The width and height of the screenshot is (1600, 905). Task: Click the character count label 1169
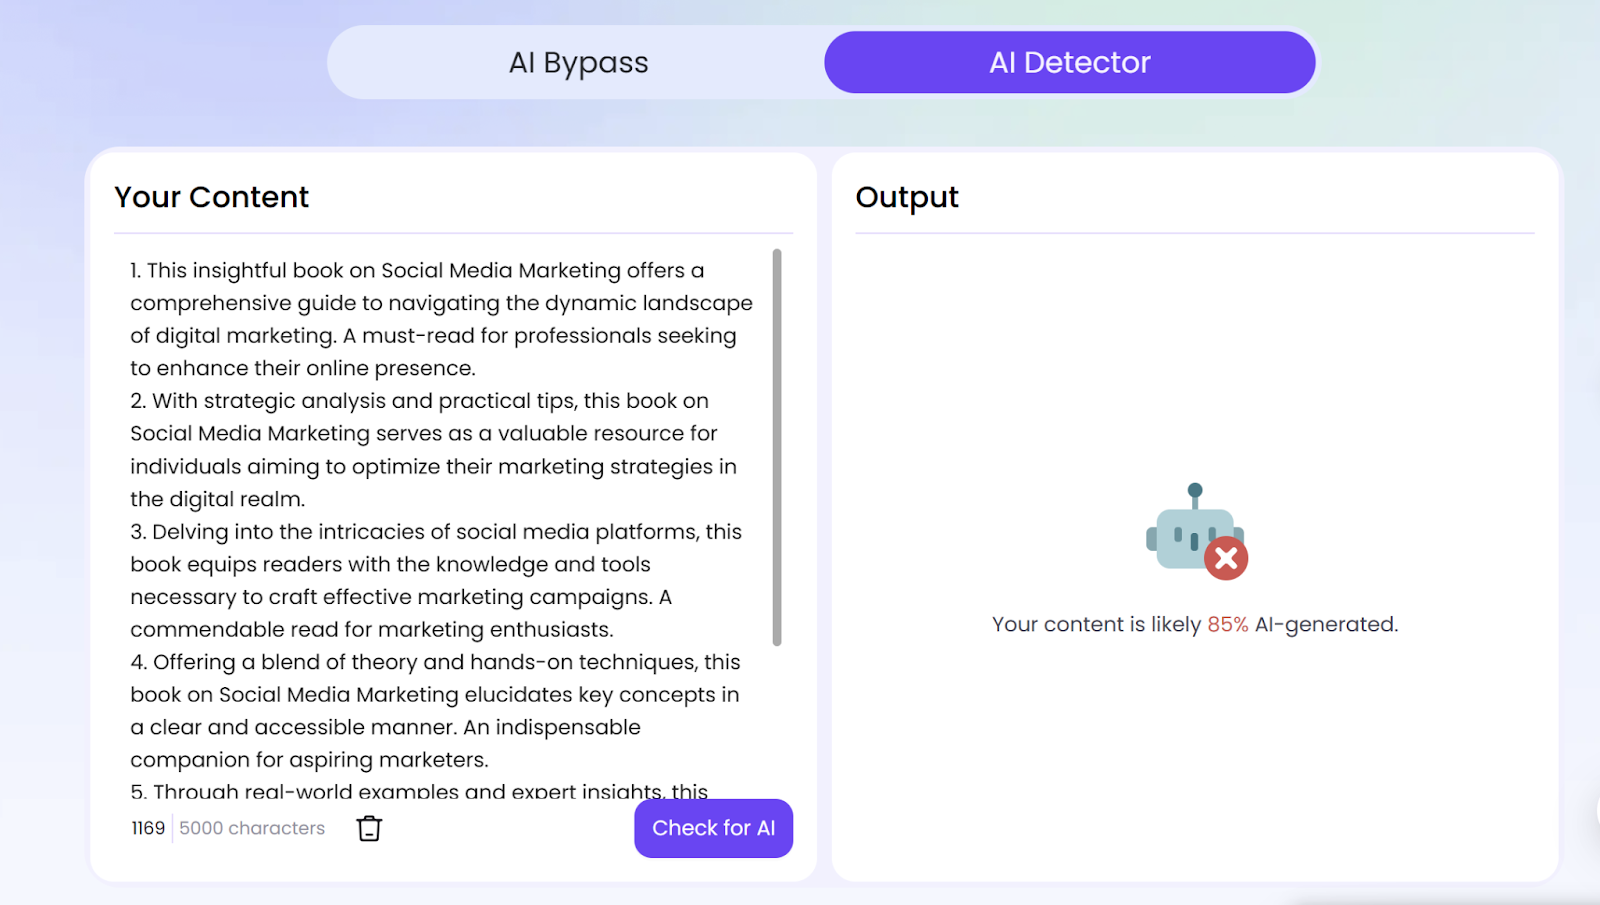point(146,827)
